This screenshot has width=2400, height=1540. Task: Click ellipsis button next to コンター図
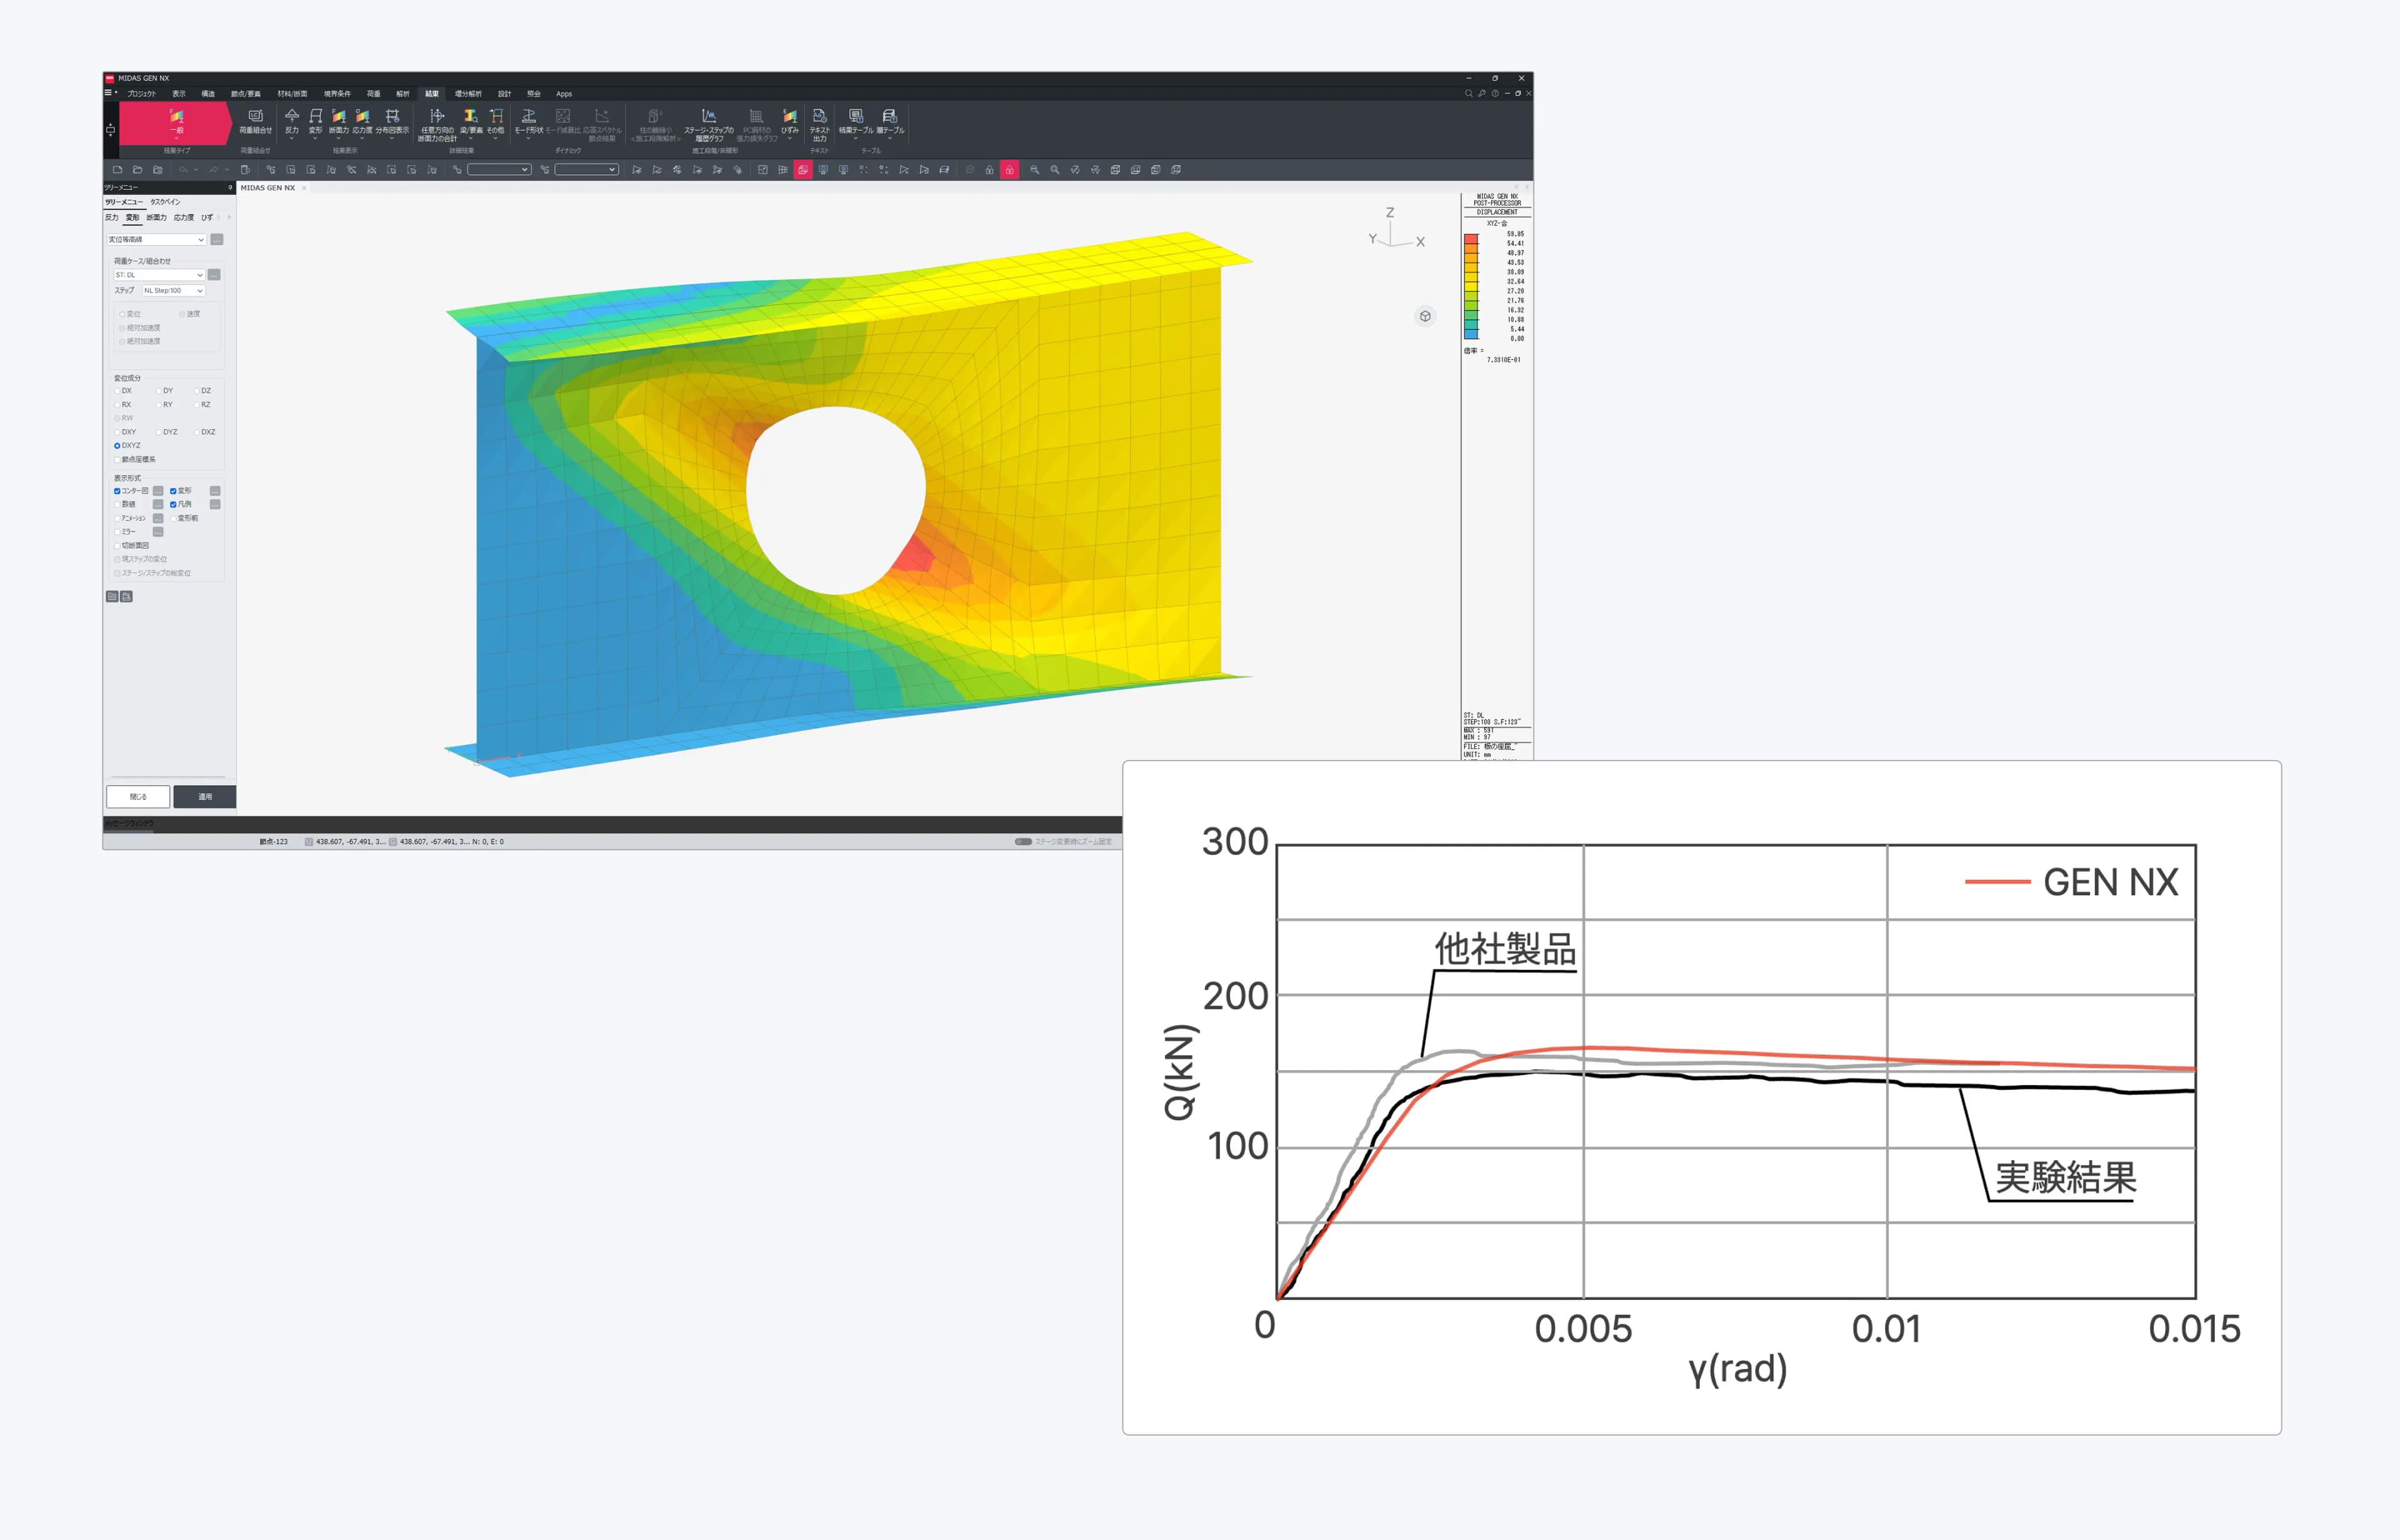coord(158,491)
